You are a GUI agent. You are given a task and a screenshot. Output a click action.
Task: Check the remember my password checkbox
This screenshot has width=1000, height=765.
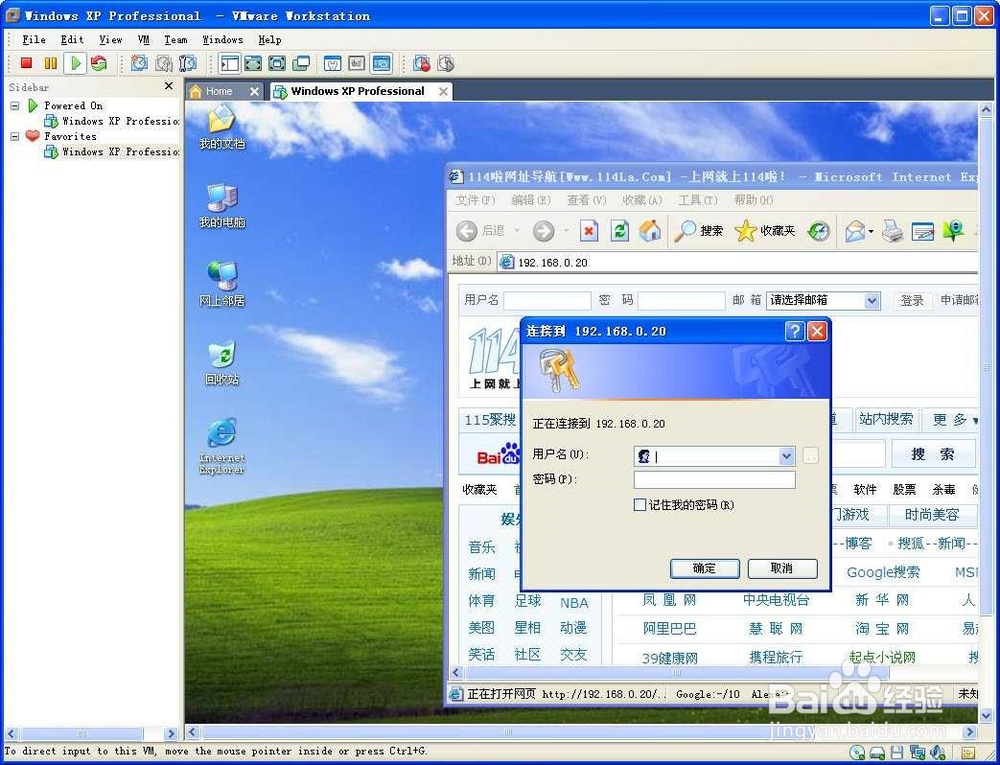click(x=640, y=505)
